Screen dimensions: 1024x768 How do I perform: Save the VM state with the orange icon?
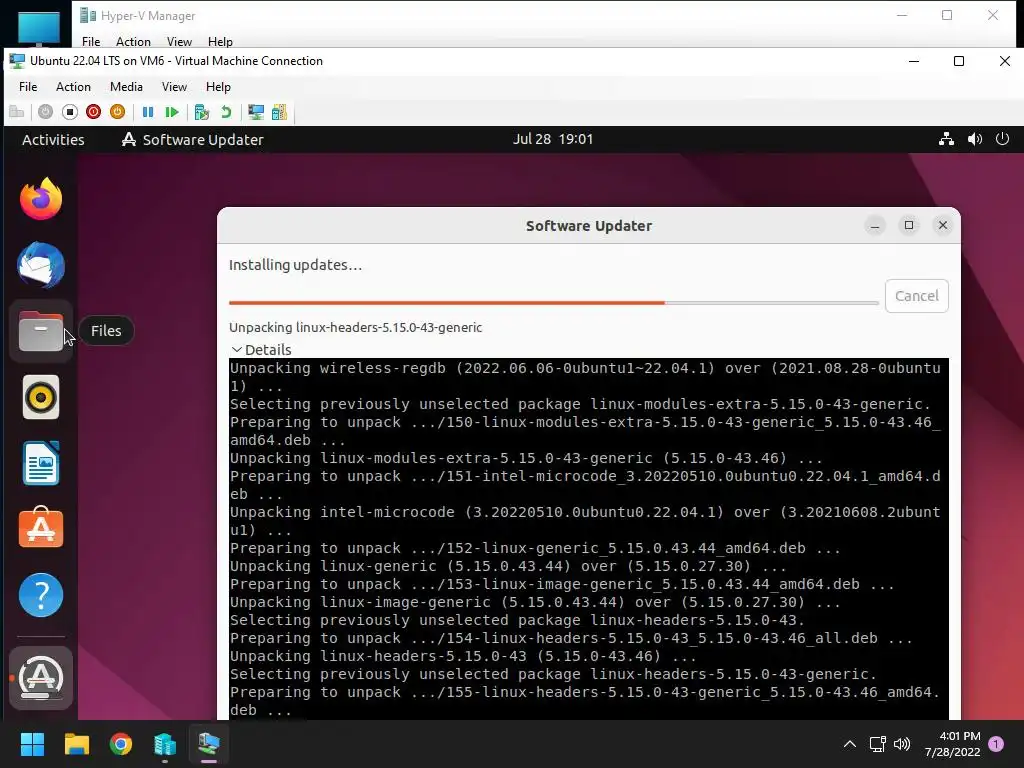coord(118,112)
